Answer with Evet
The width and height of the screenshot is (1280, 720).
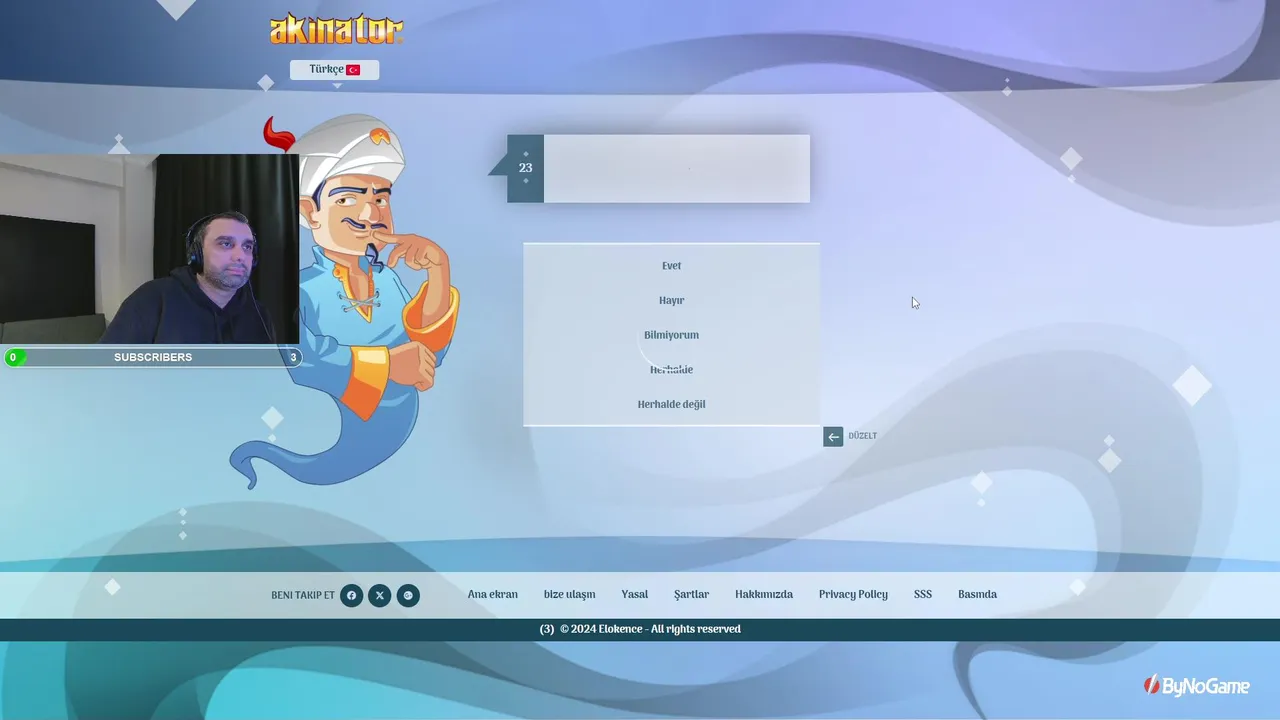671,266
